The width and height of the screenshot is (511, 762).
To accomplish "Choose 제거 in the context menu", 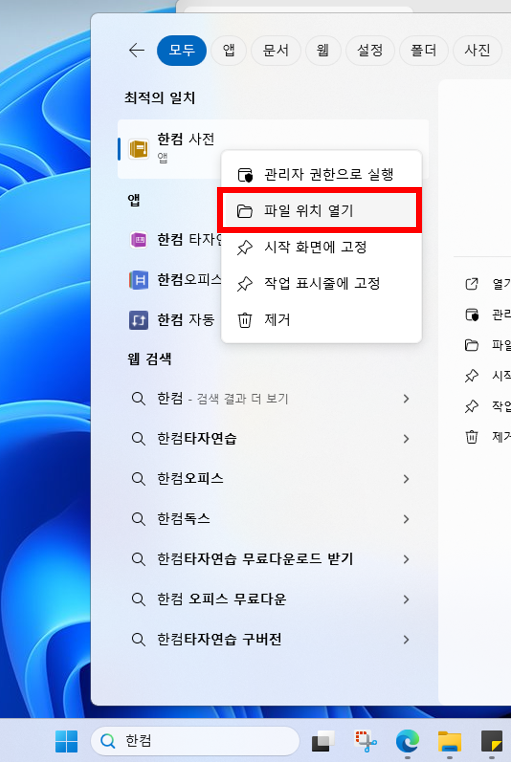I will pos(321,320).
